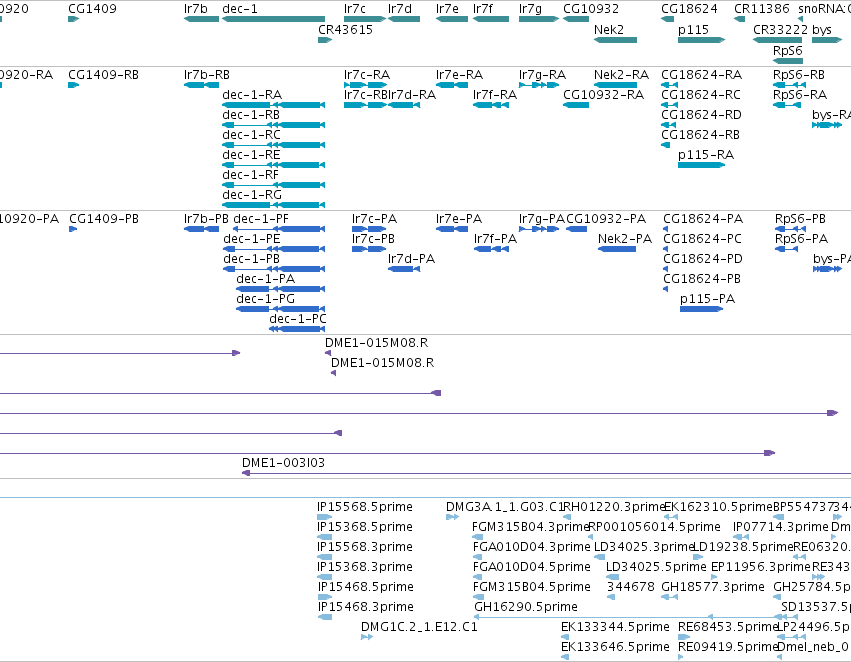Select the CR11386 gene label

761,9
